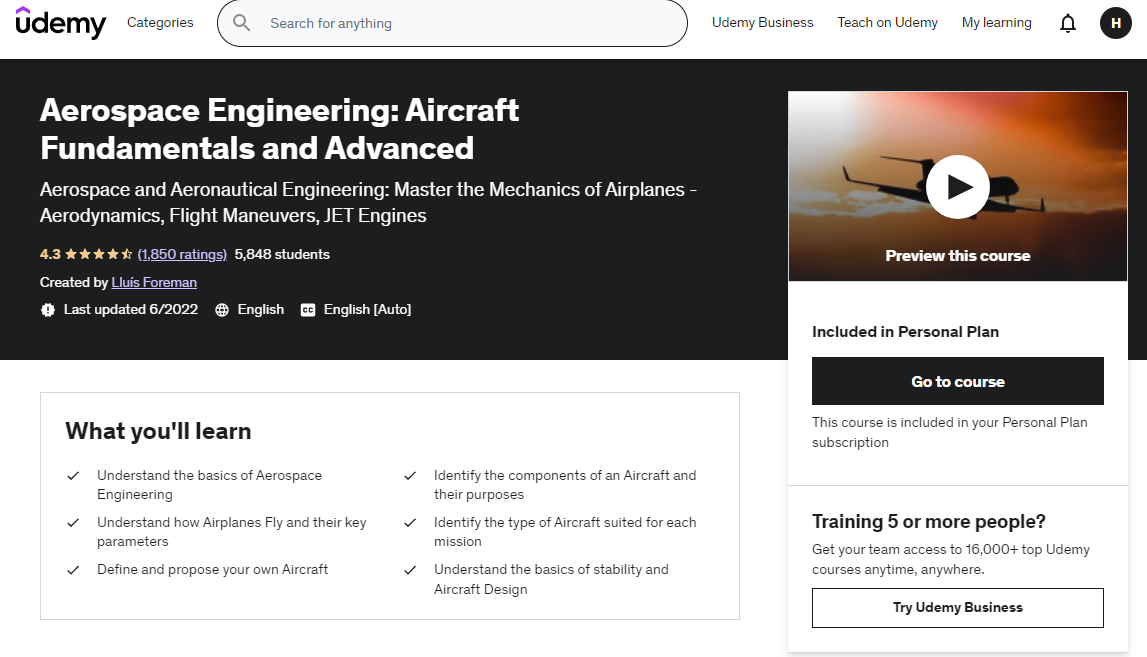Click the course subtitle about Mechanics of Airplanes
This screenshot has height=657, width=1147.
[x=368, y=202]
